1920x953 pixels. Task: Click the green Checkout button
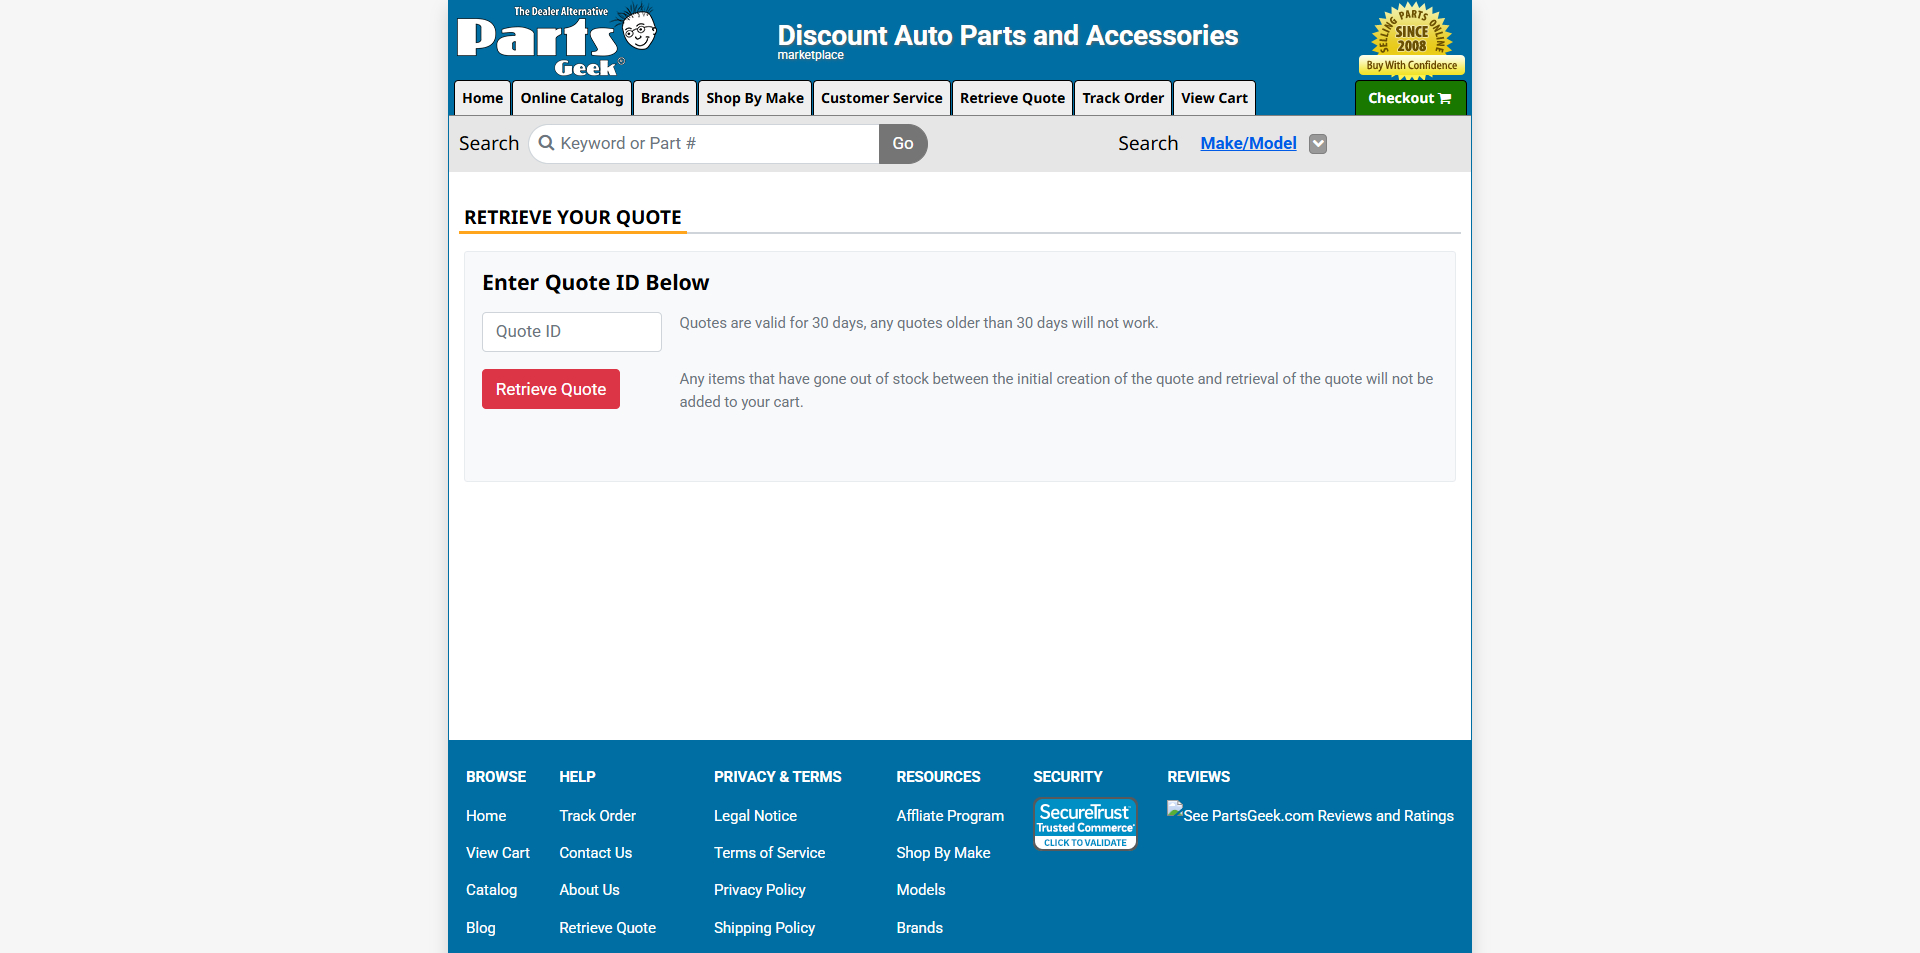click(x=1410, y=98)
